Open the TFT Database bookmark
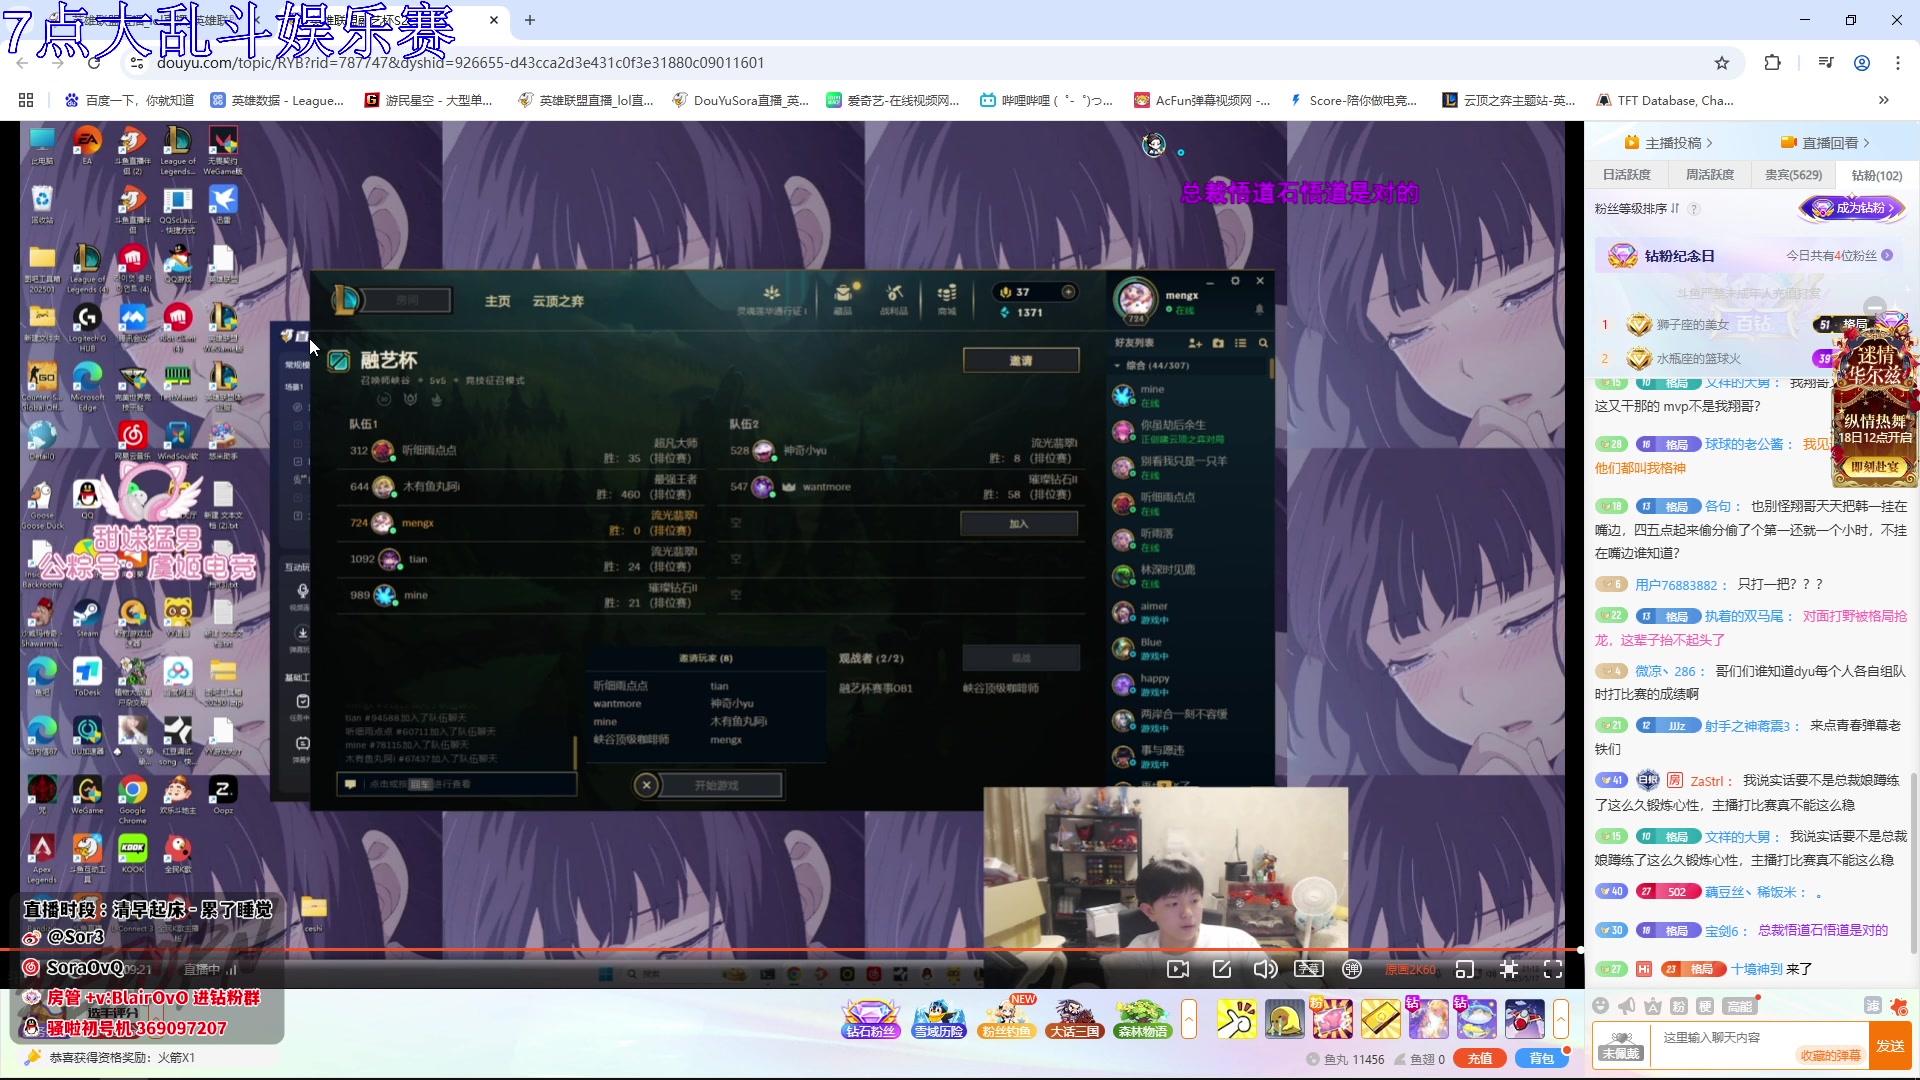The width and height of the screenshot is (1920, 1080). [1665, 100]
